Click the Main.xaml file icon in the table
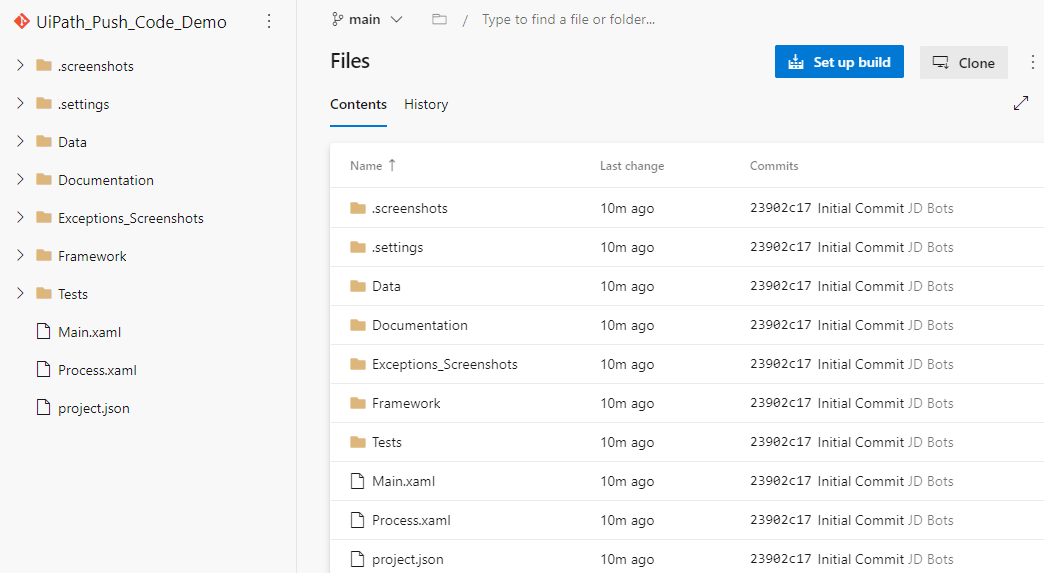Viewport: 1044px width, 573px height. click(x=358, y=481)
